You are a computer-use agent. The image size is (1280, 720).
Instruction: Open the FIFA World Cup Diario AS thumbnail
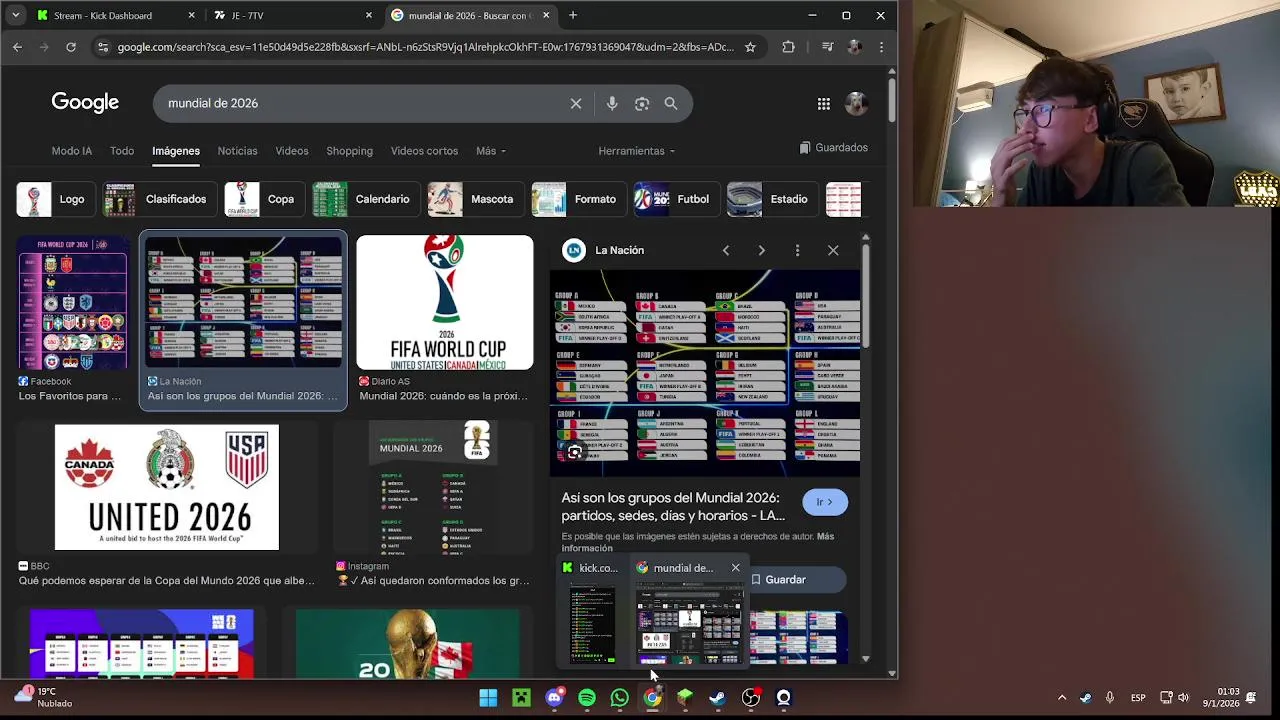[x=445, y=303]
